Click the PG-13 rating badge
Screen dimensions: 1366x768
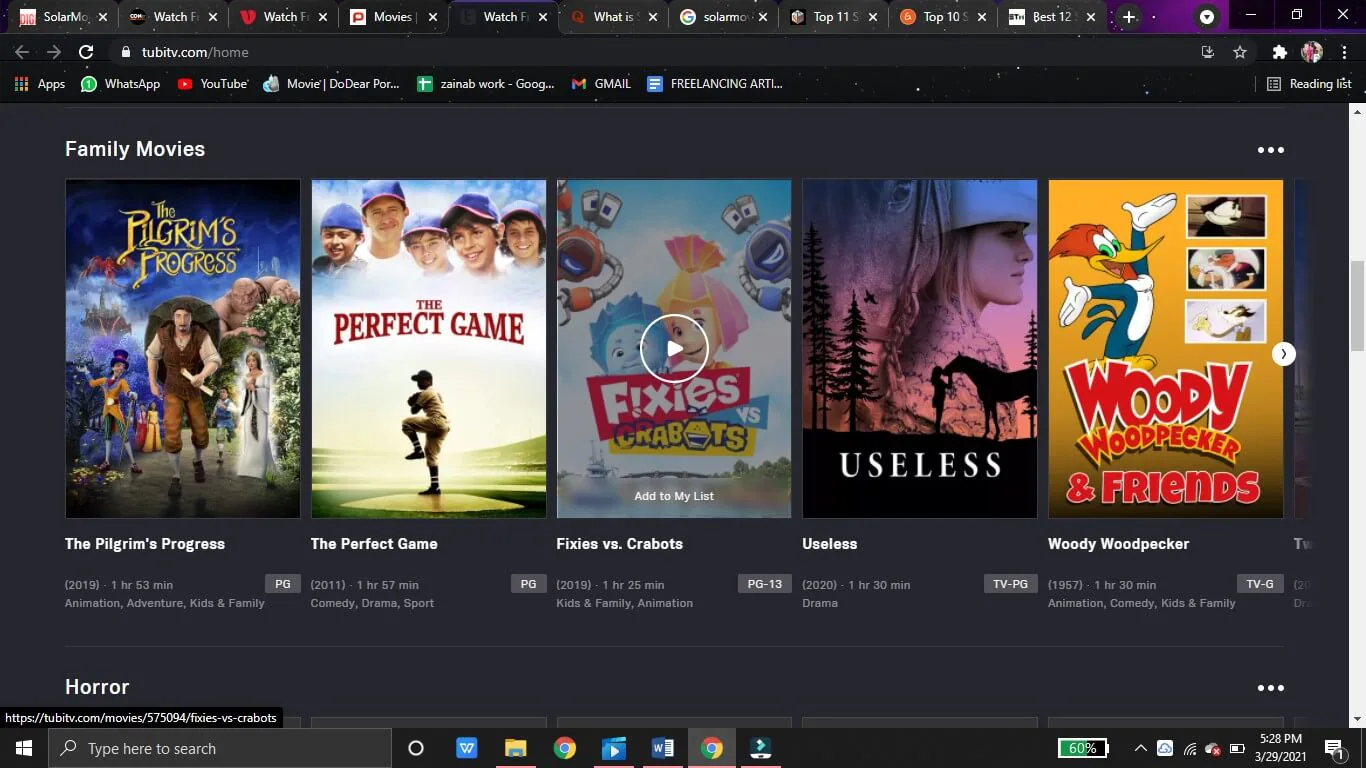click(x=765, y=584)
